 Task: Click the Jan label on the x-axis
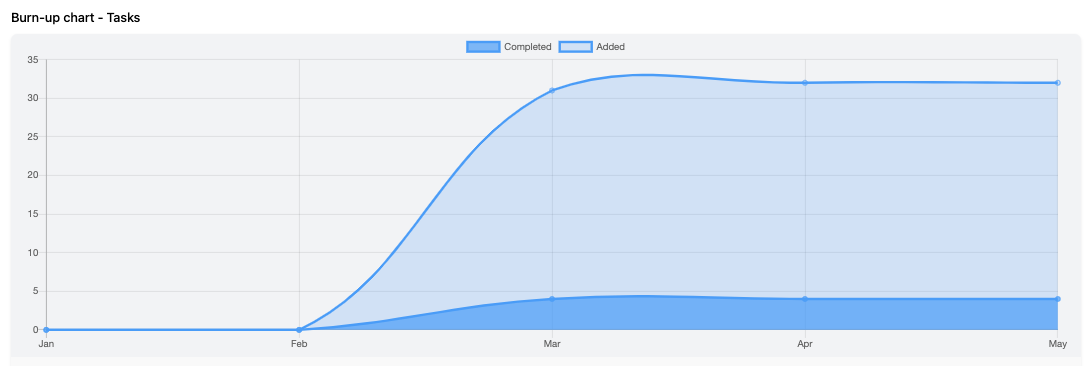[46, 343]
